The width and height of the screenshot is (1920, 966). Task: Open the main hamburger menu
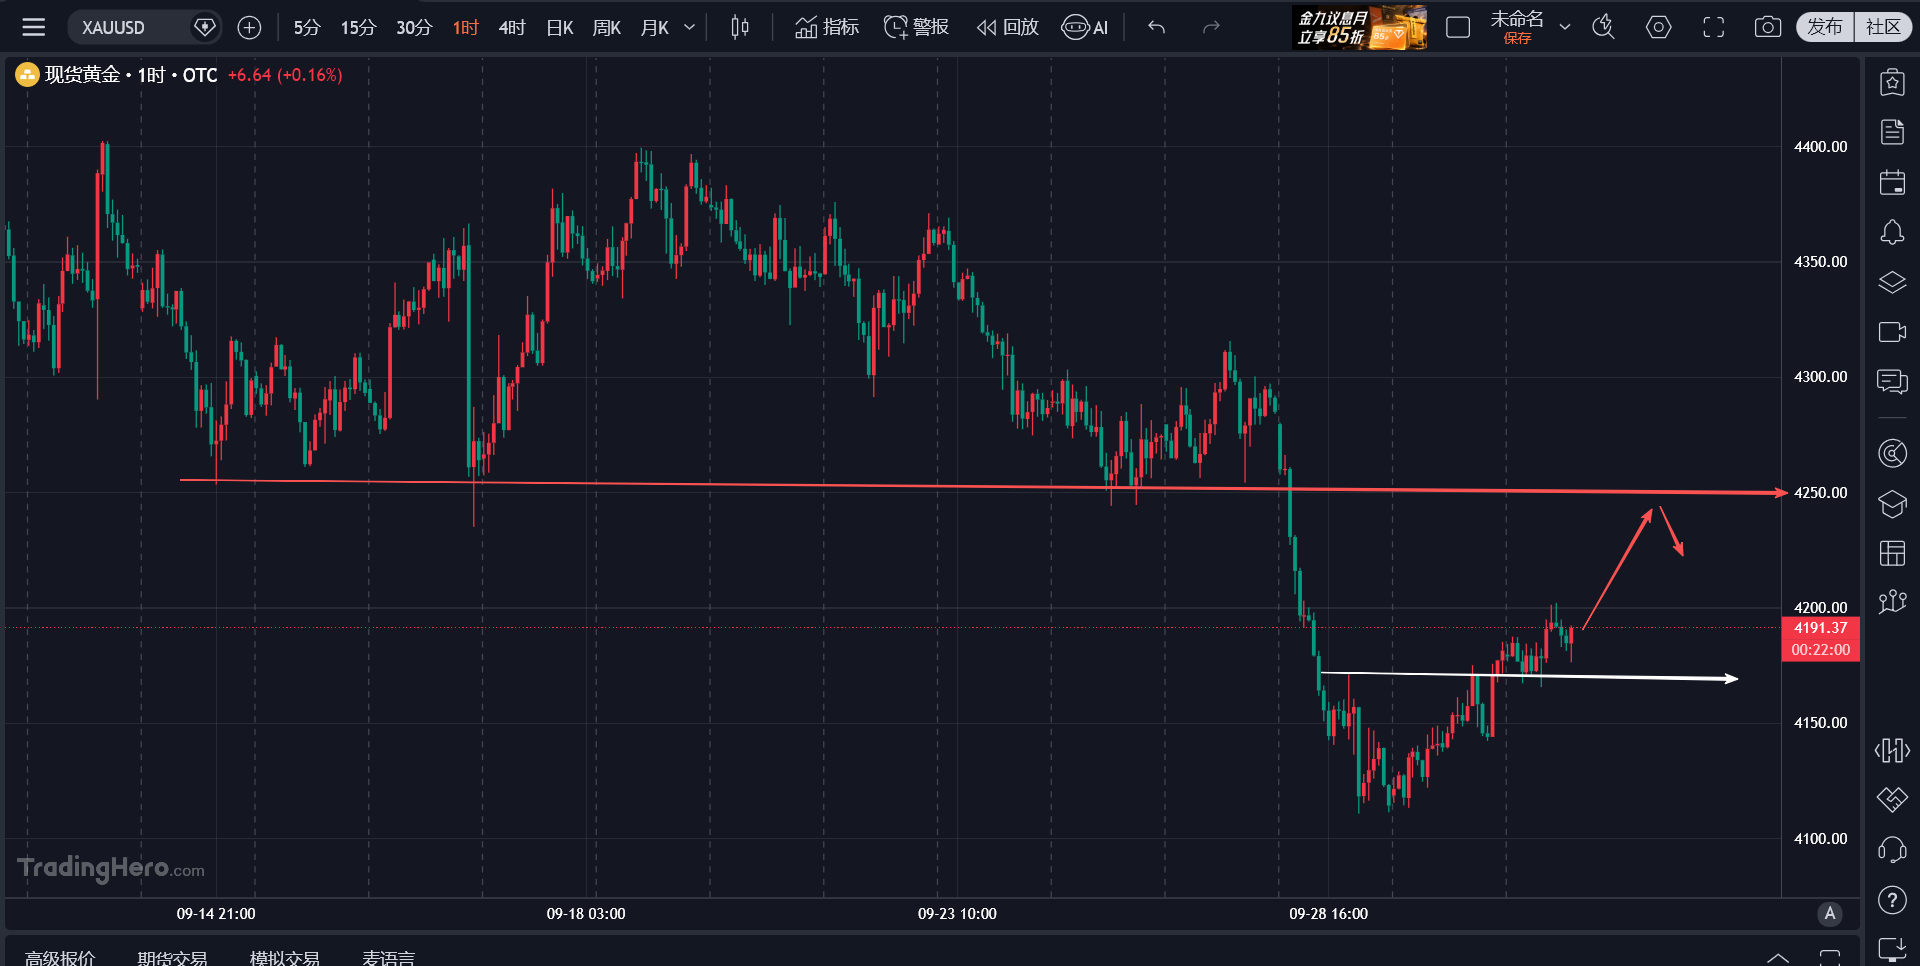coord(34,27)
